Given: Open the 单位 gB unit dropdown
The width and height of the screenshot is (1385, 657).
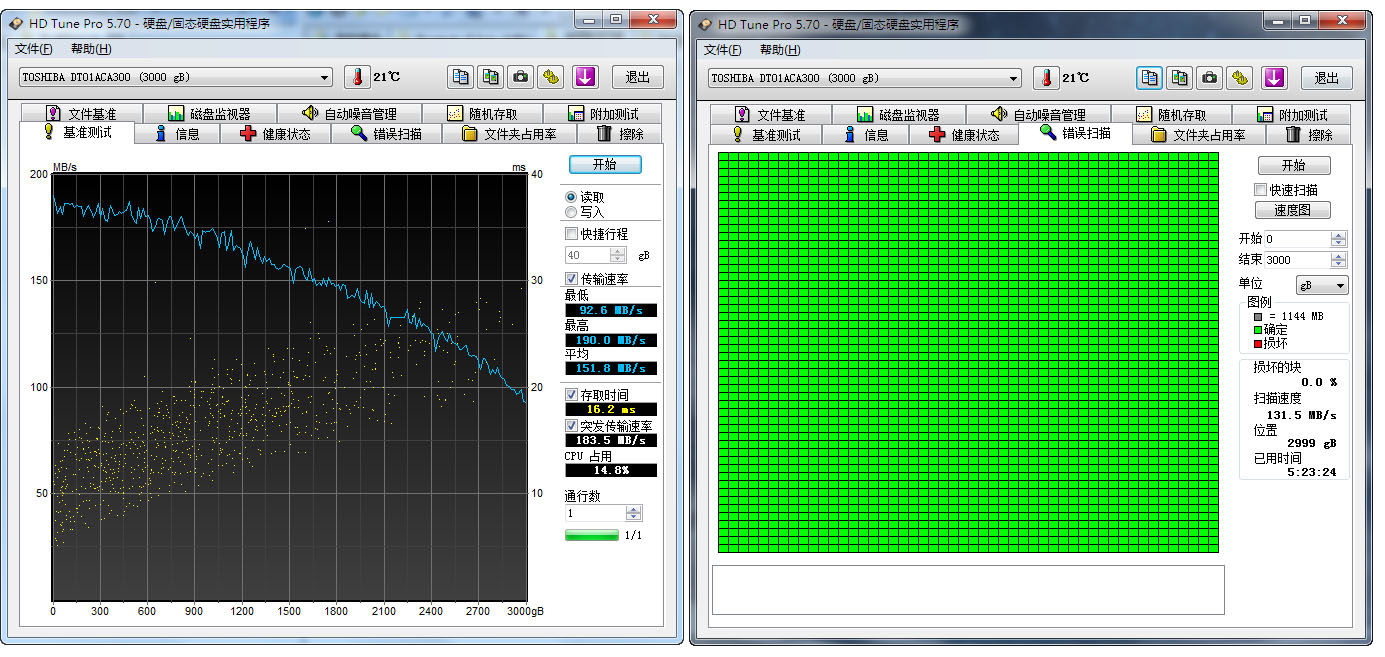Looking at the screenshot, I should click(x=1321, y=286).
